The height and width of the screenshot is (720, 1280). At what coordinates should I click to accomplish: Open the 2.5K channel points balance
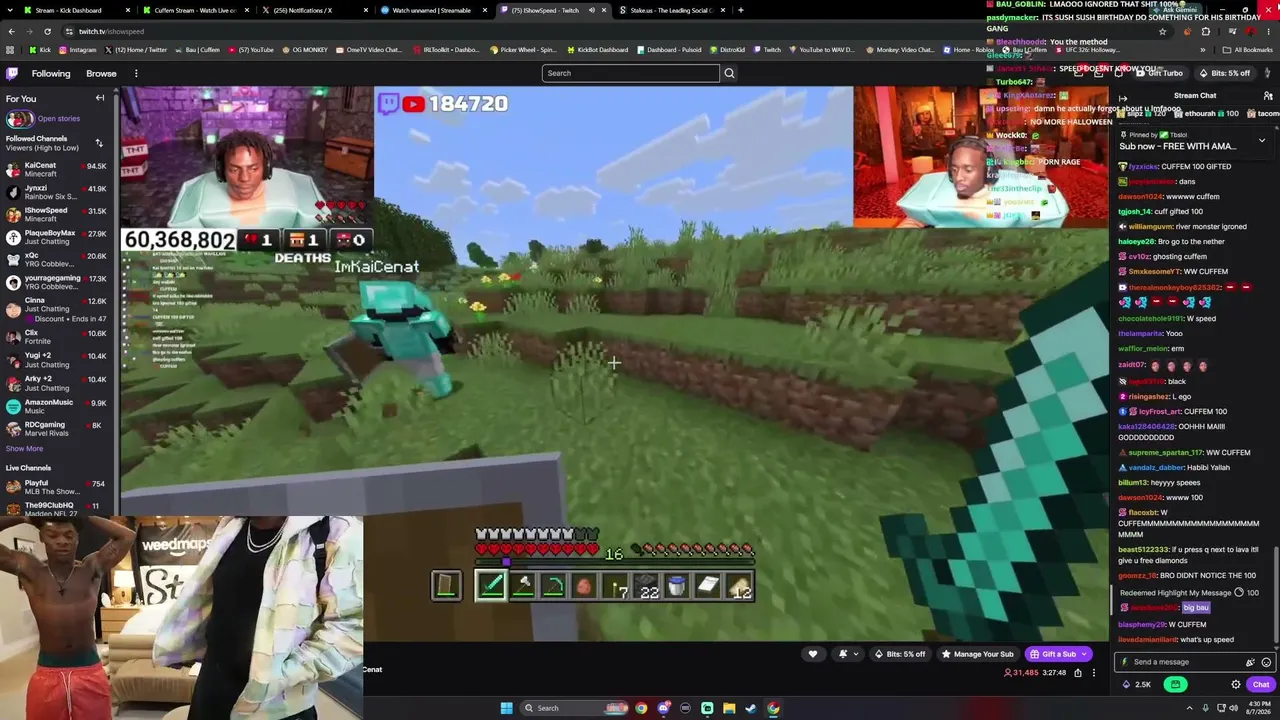pyautogui.click(x=1137, y=684)
